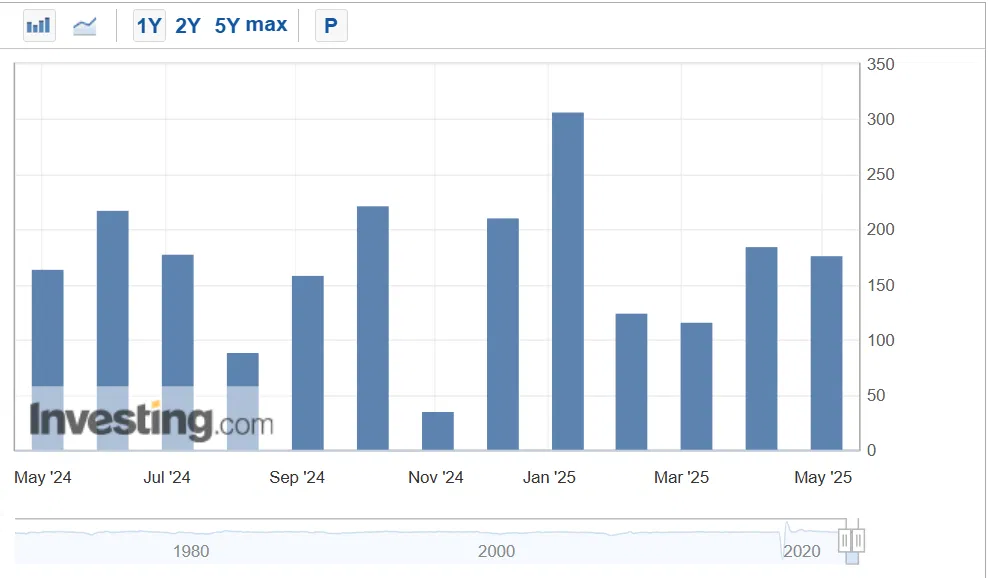Switch to area line chart icon

[x=84, y=26]
